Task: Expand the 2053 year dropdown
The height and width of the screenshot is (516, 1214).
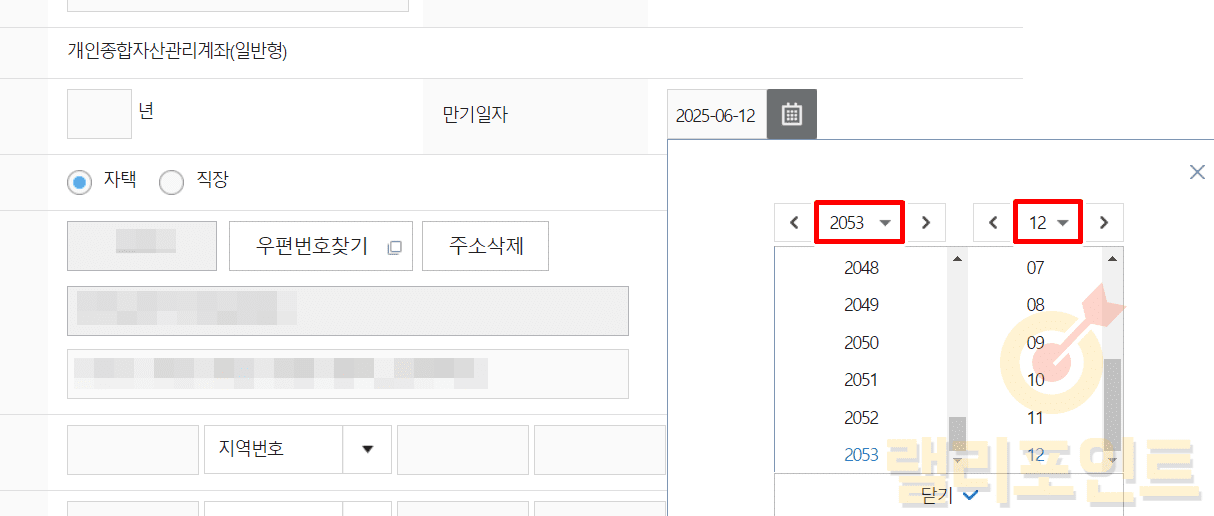Action: (860, 223)
